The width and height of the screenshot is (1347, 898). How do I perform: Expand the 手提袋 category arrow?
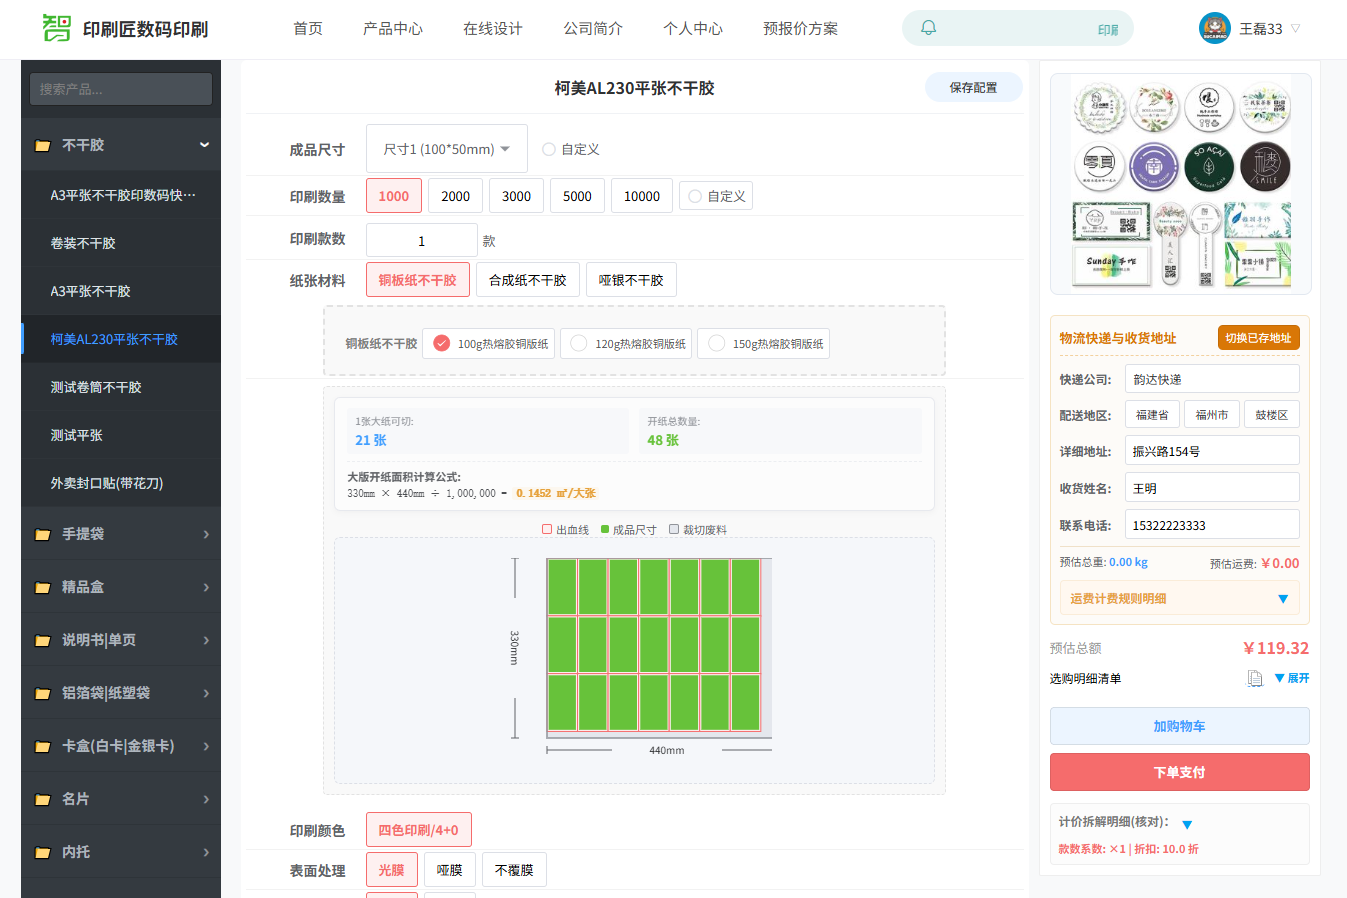[x=206, y=534]
